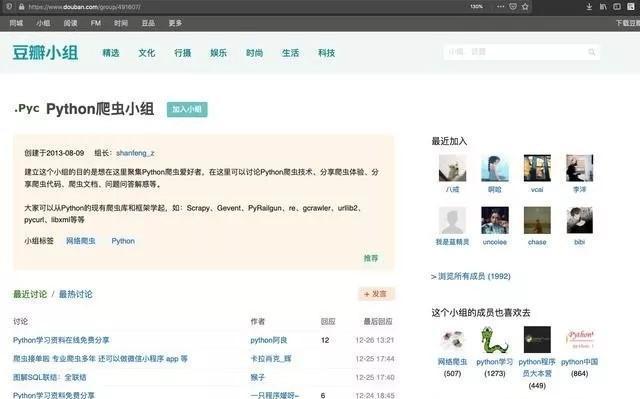Click member 我是蓝精灵 default avatar
Image resolution: width=640 pixels, height=399 pixels.
pos(452,220)
